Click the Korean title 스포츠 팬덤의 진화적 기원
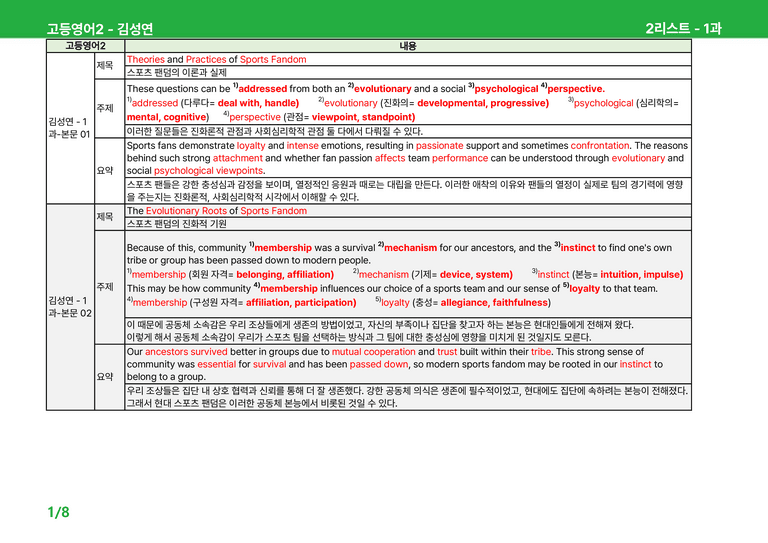The height and width of the screenshot is (543, 768). [x=177, y=224]
